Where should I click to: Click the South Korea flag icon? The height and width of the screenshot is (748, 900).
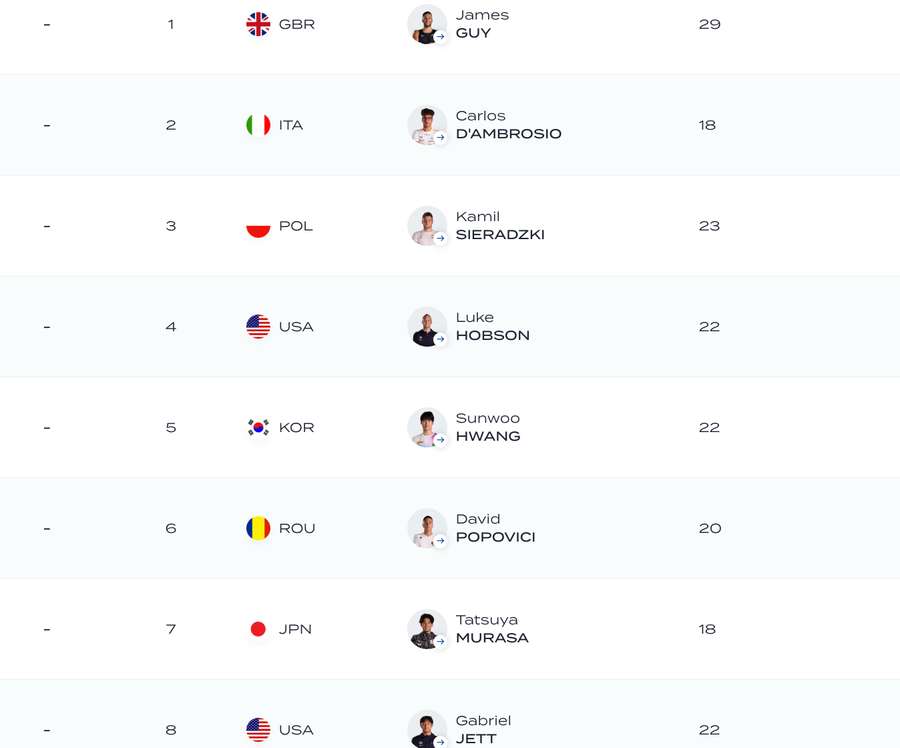(x=258, y=427)
